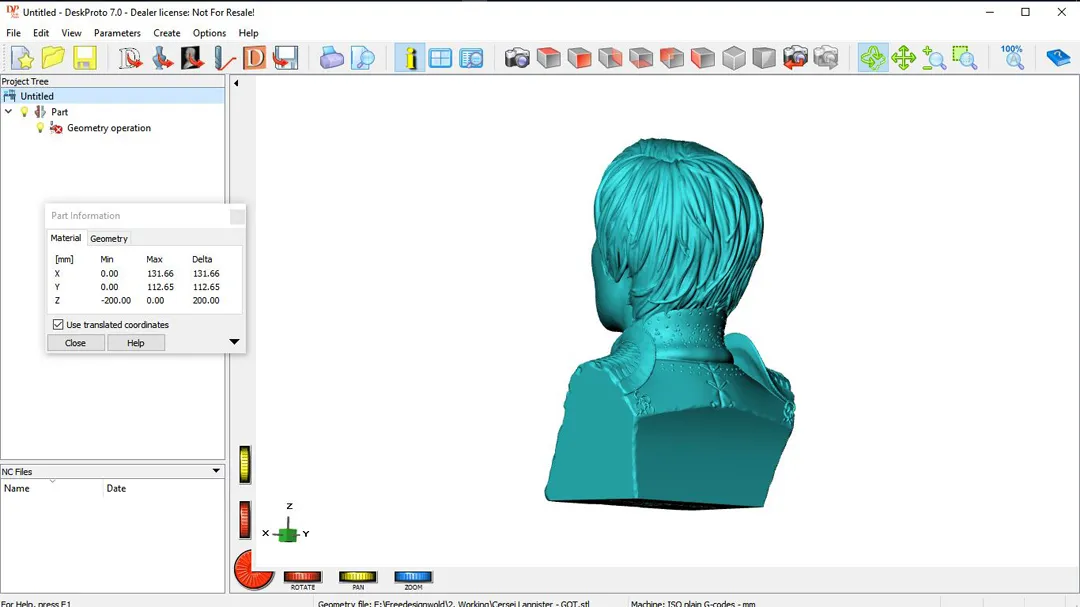The width and height of the screenshot is (1080, 607).
Task: Activate the green four-arrow pan tool
Action: 903,58
